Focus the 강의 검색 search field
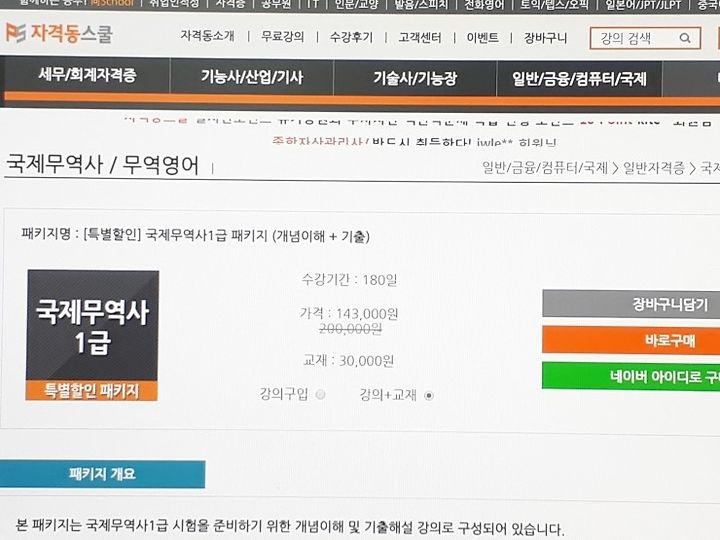 point(645,38)
